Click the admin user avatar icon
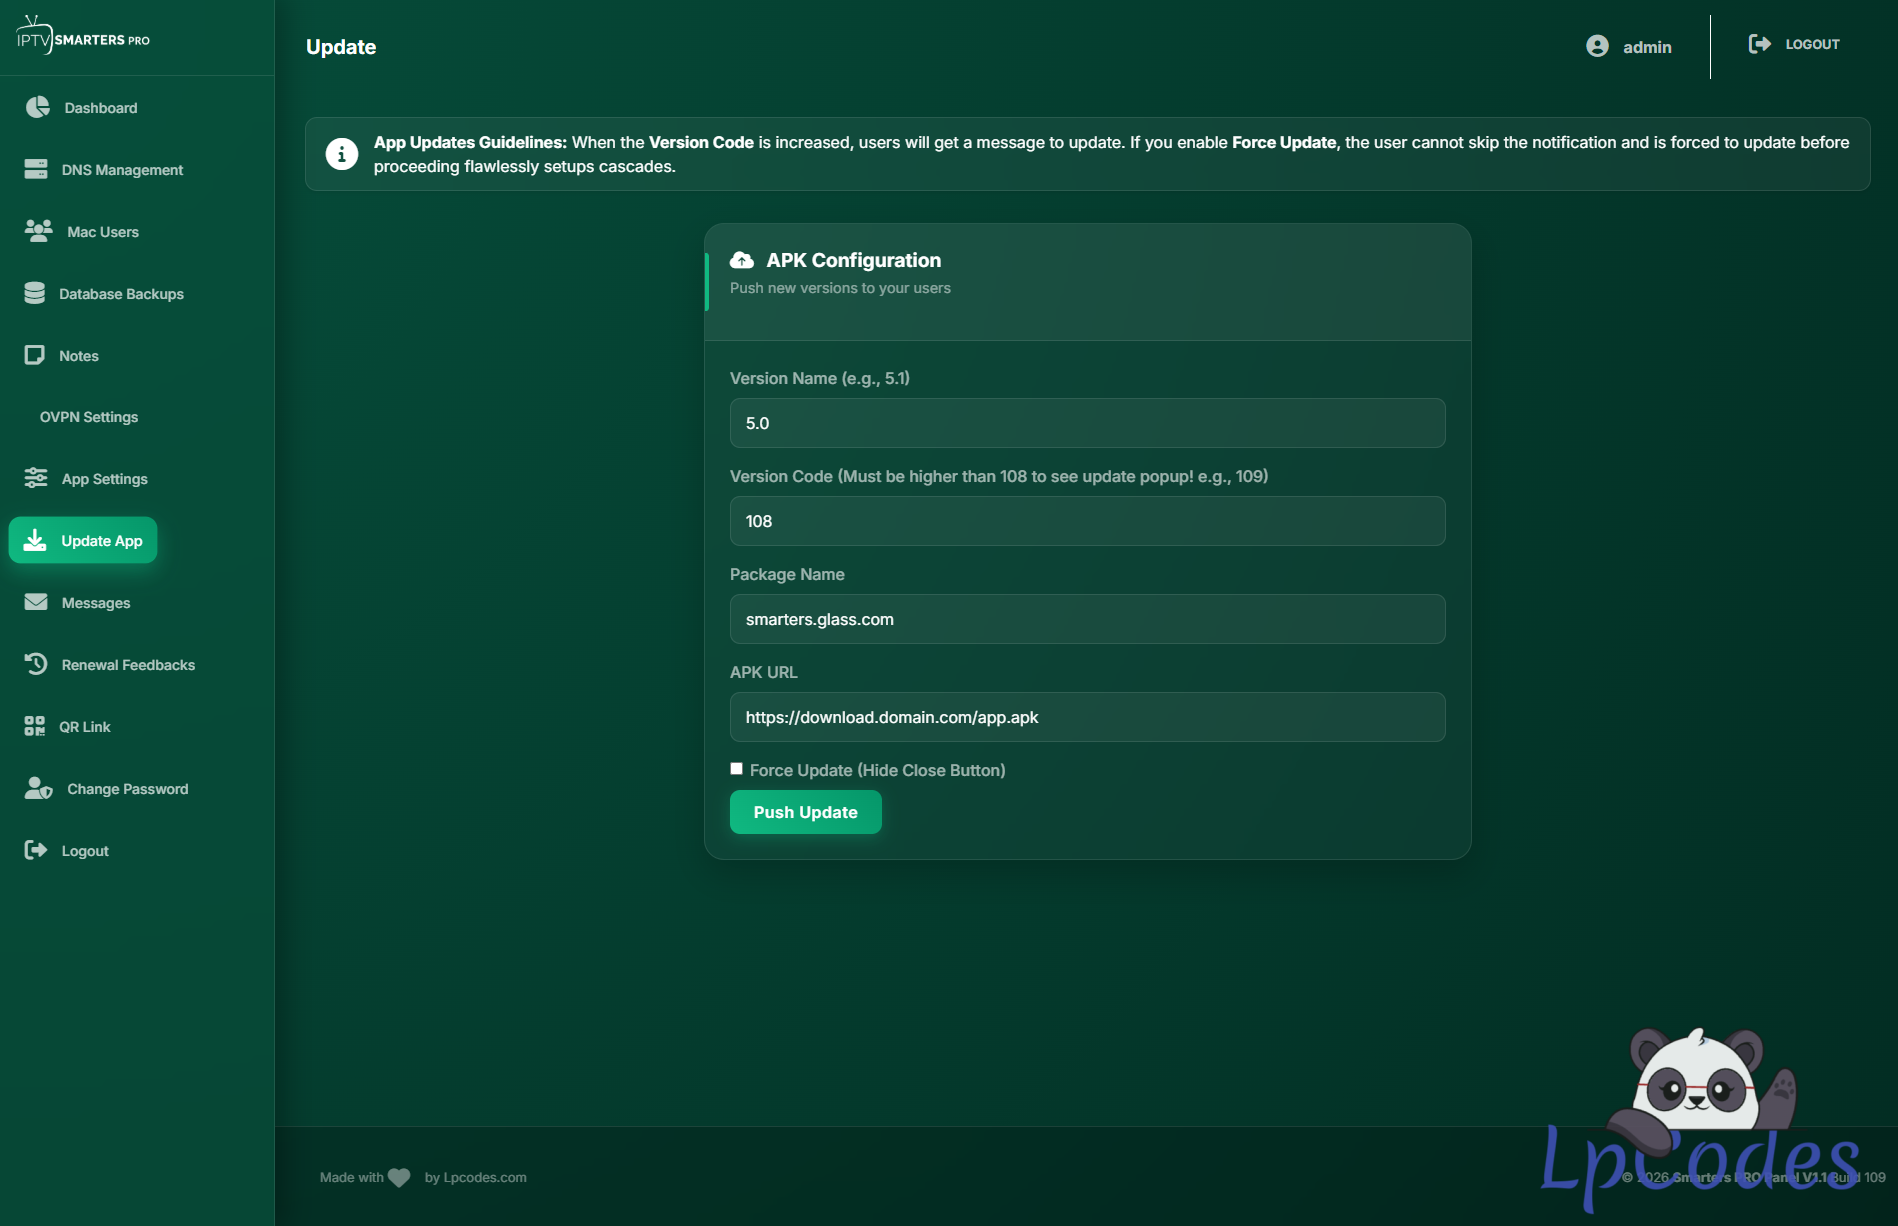 click(x=1597, y=46)
